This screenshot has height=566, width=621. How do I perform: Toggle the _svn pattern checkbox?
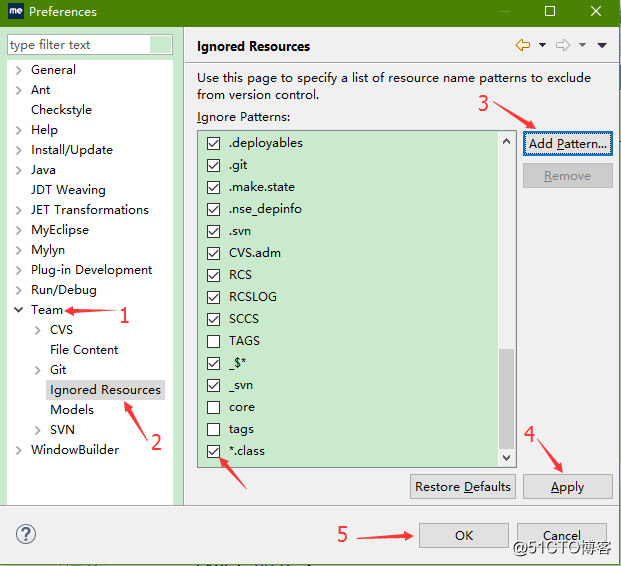[213, 385]
